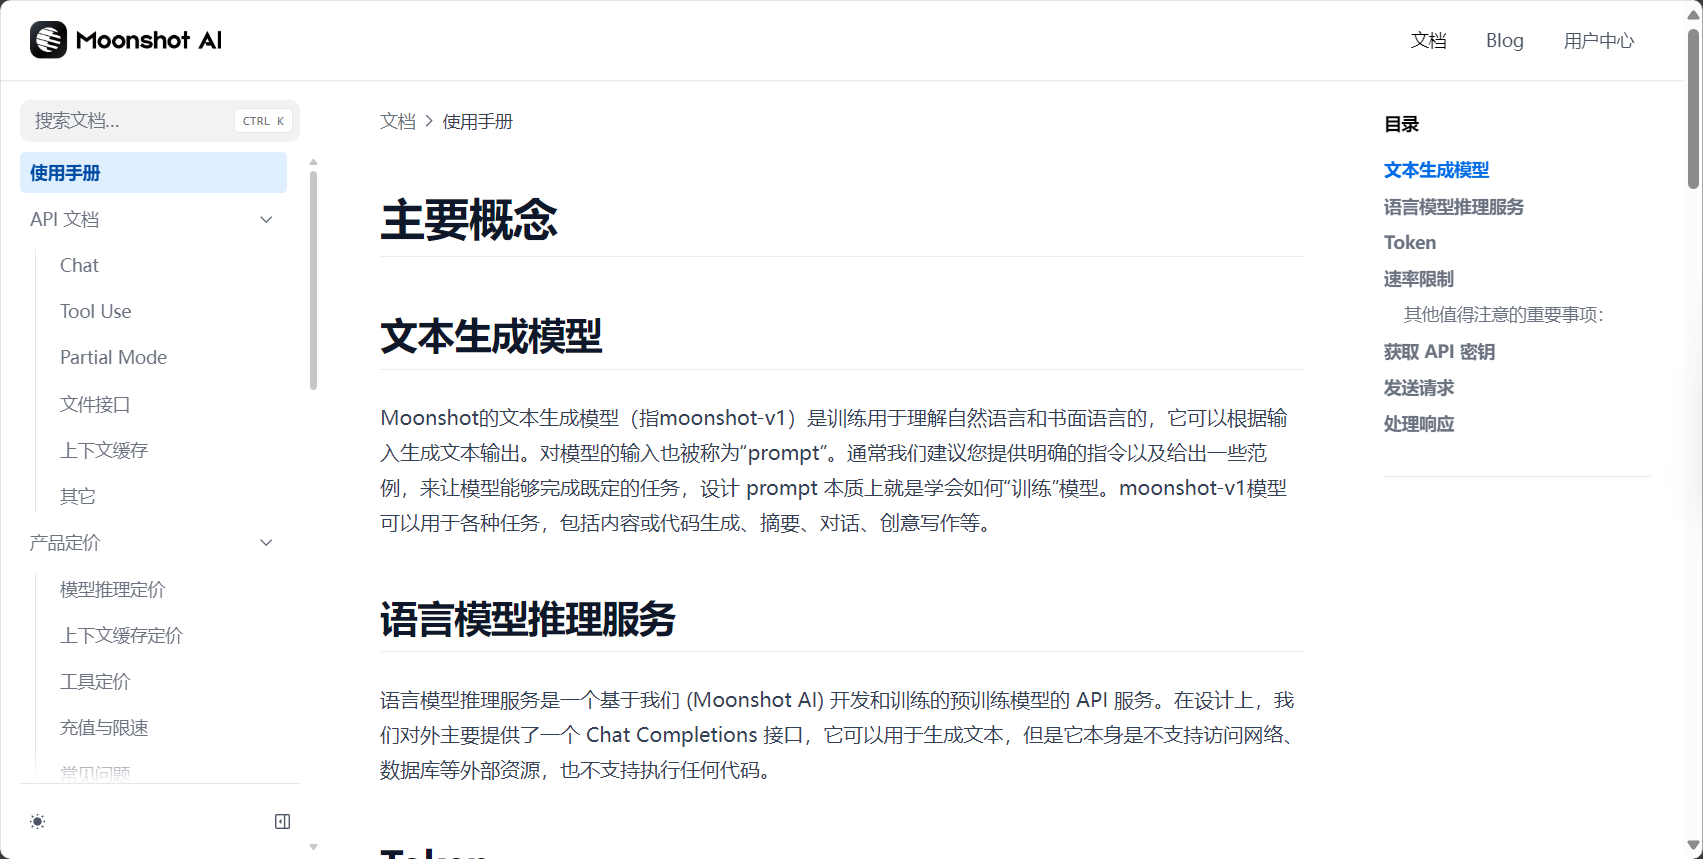Open 文件接口 in the sidebar
1703x859 pixels.
click(x=95, y=404)
